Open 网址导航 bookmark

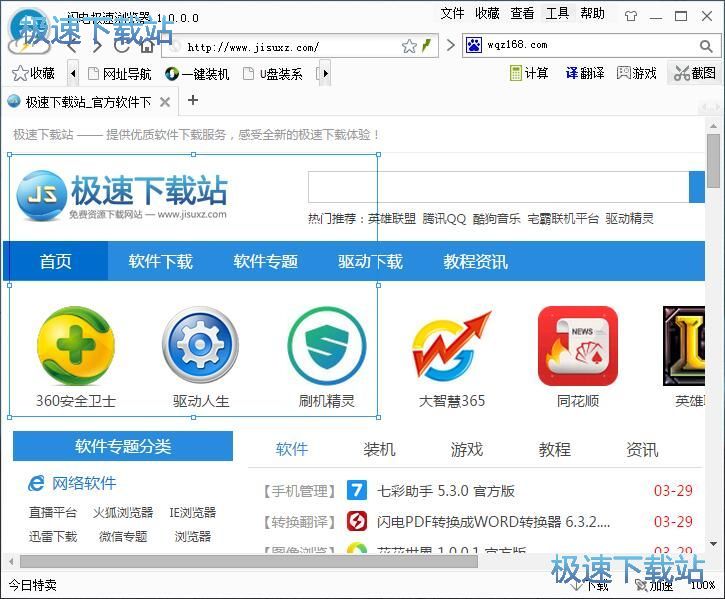tap(120, 74)
